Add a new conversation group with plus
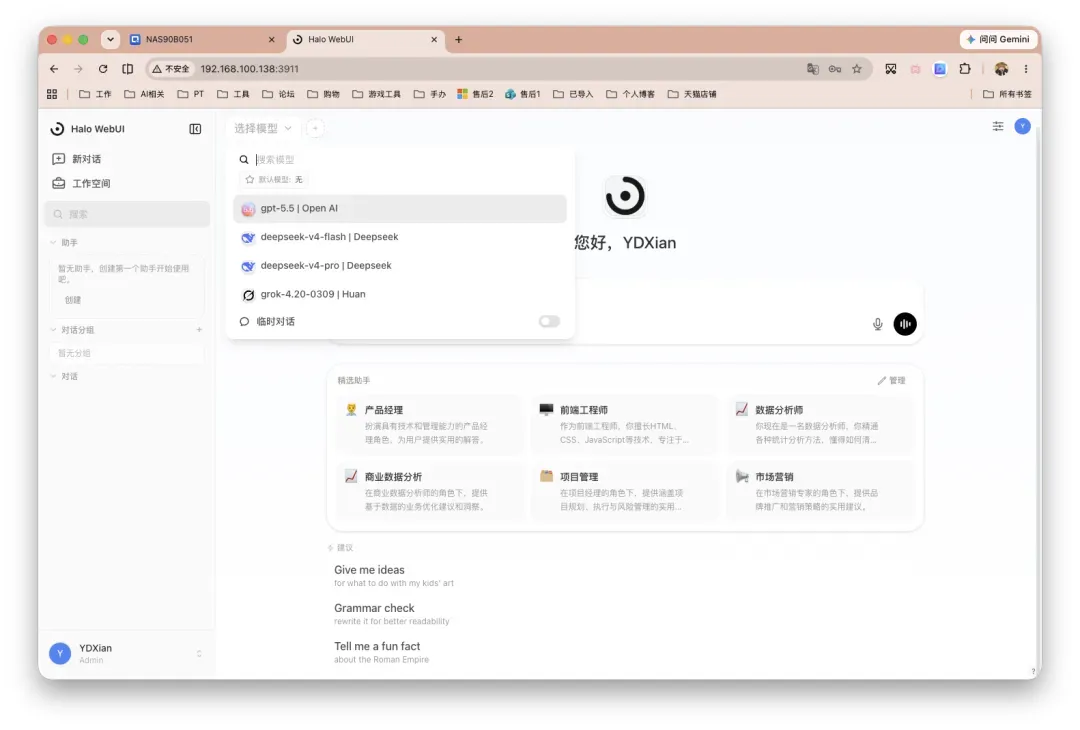1080x730 pixels. pyautogui.click(x=199, y=330)
